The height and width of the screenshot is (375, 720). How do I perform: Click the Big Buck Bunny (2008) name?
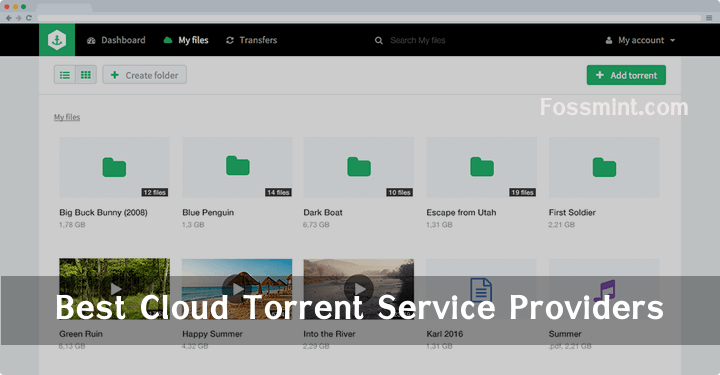(103, 213)
